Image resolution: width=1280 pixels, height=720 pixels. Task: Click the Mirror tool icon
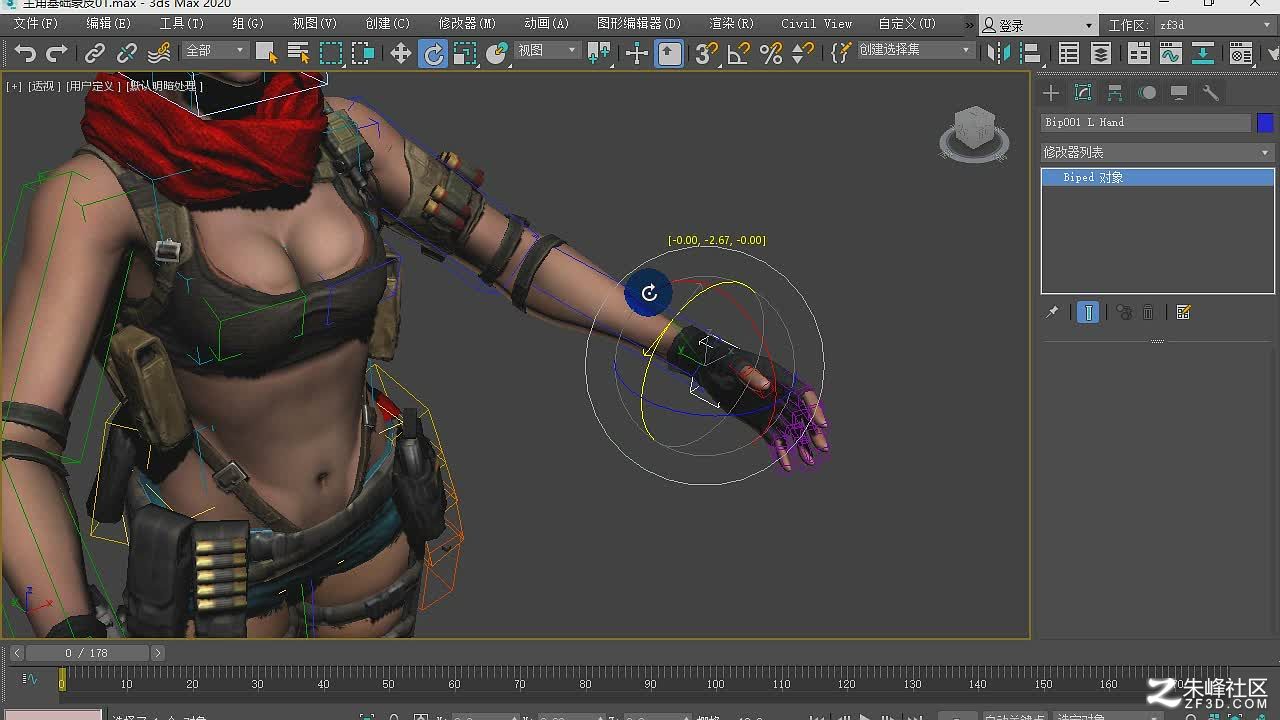coord(999,53)
